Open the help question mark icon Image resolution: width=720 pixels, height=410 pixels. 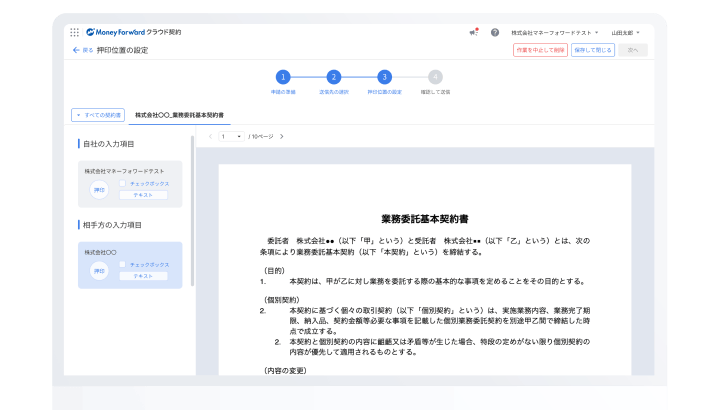pos(495,33)
